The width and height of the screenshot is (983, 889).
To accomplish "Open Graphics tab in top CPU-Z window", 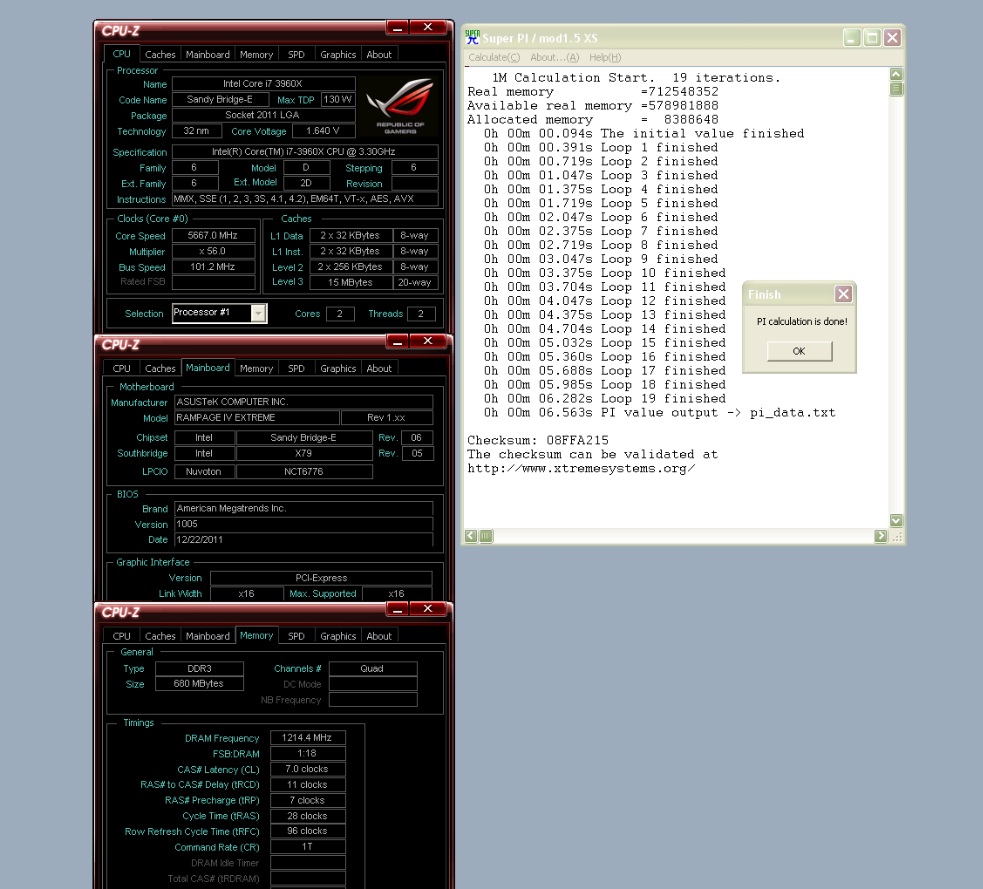I will [338, 55].
